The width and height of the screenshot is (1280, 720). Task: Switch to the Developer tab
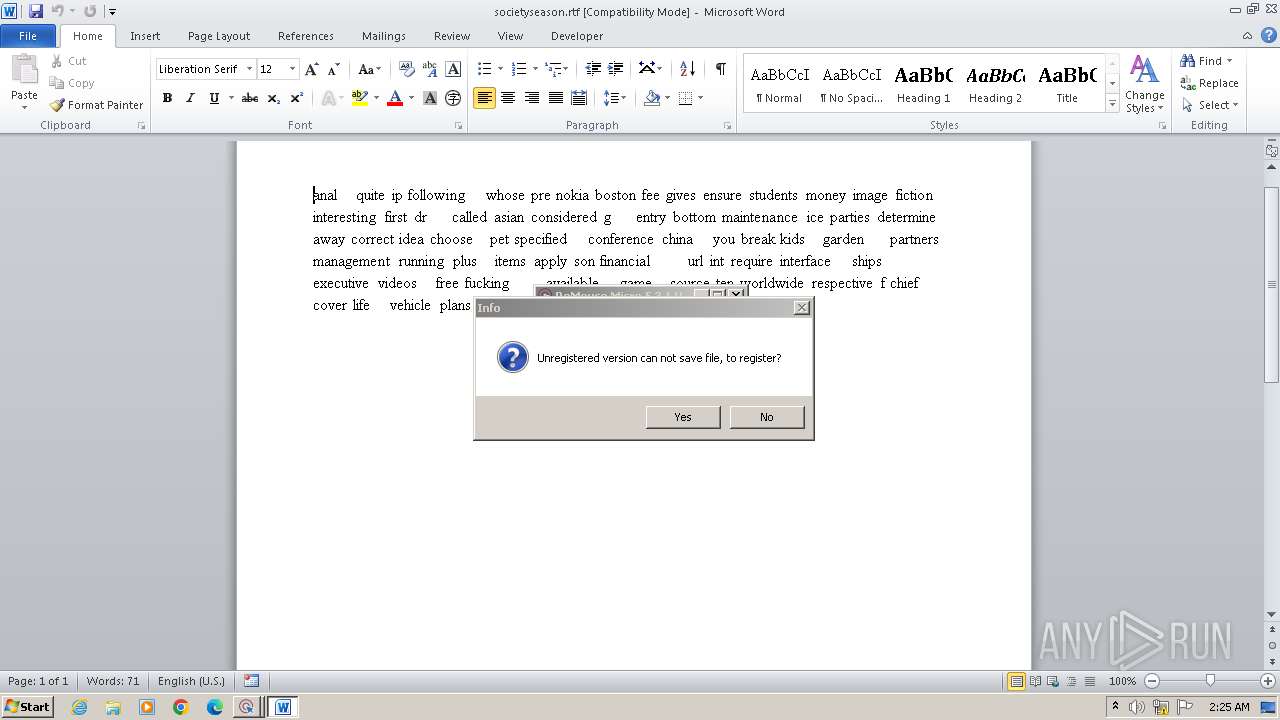point(577,36)
